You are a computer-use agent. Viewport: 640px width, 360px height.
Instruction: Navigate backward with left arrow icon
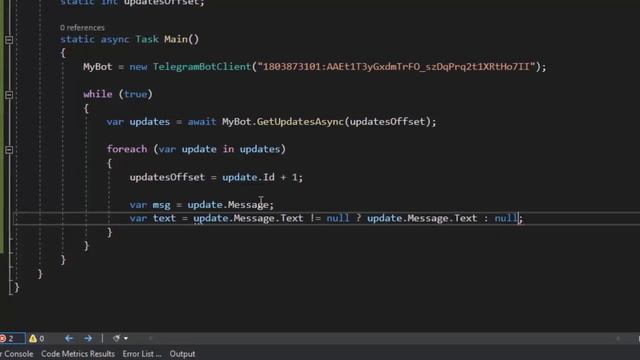tap(69, 338)
